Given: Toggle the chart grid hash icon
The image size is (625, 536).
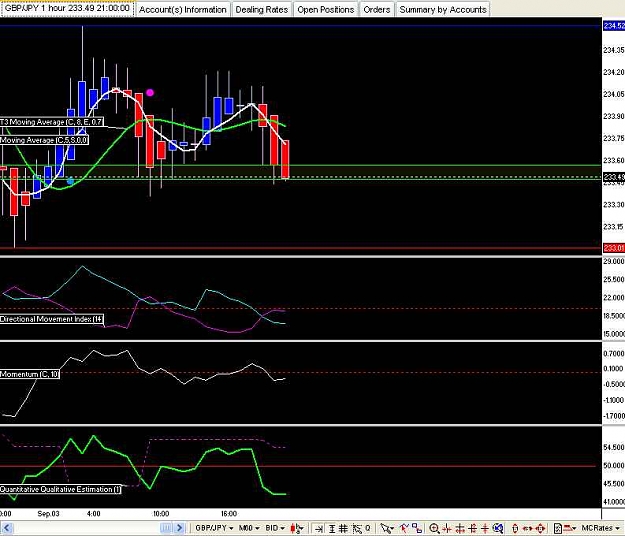Looking at the screenshot, I should pos(343,528).
